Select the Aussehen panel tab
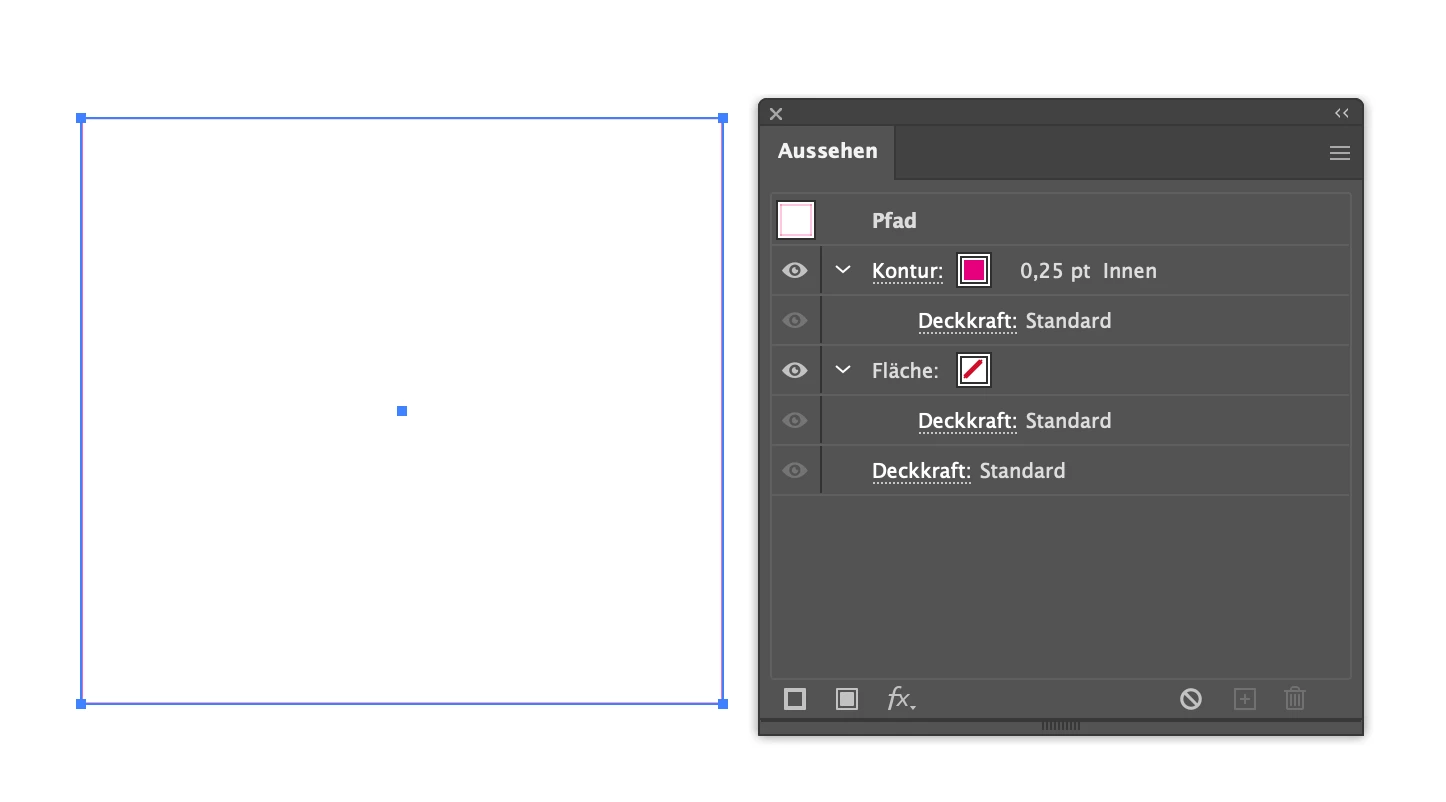The width and height of the screenshot is (1446, 802). coord(828,151)
